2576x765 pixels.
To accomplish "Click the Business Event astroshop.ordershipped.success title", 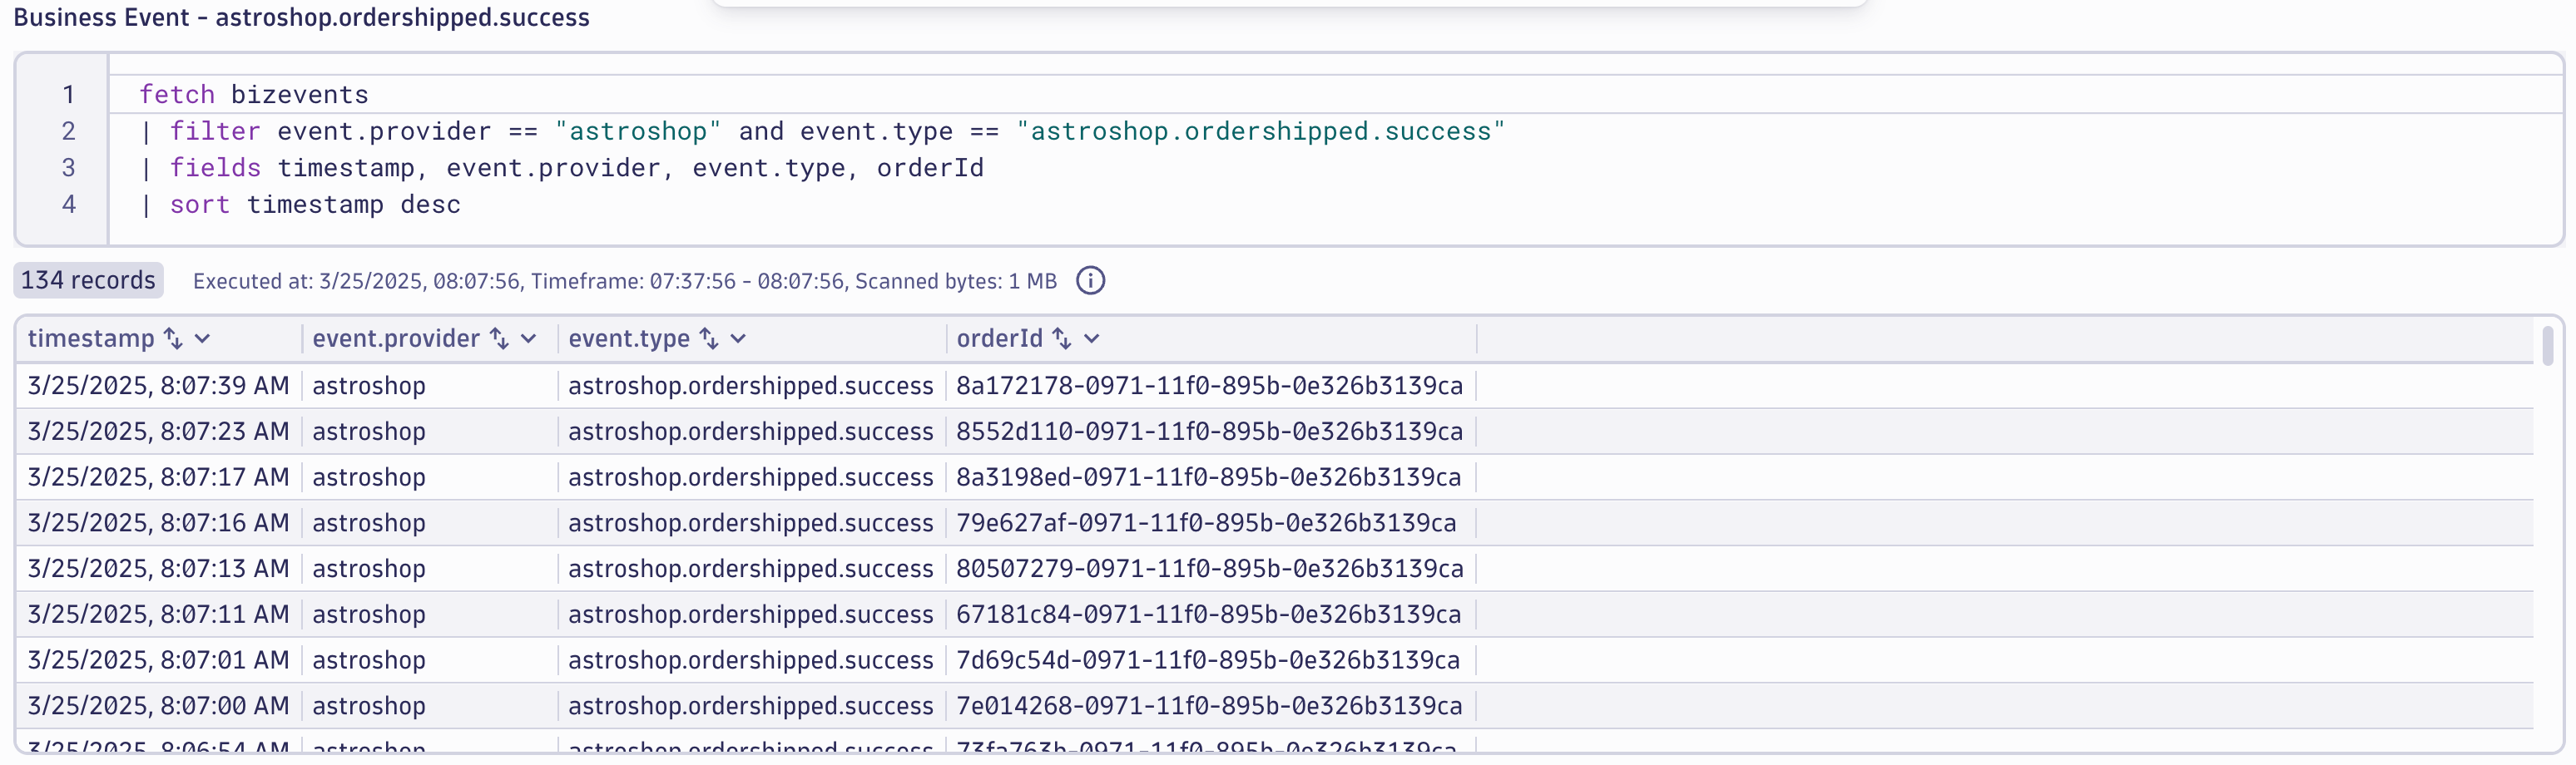I will click(x=302, y=17).
